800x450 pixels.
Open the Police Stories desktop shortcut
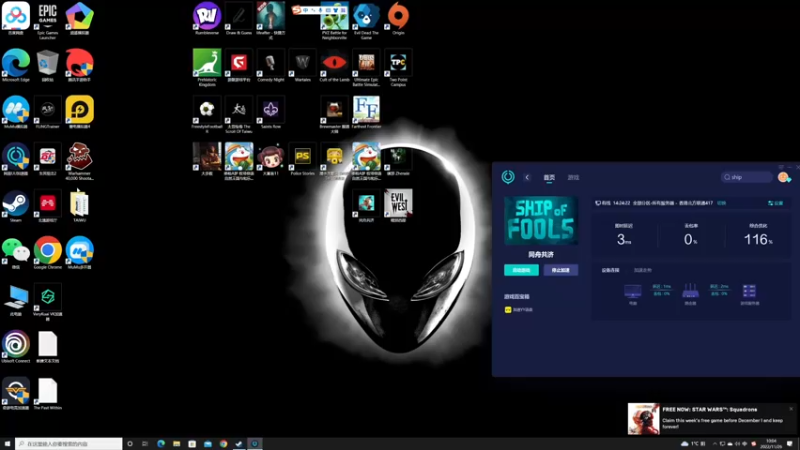coord(303,160)
